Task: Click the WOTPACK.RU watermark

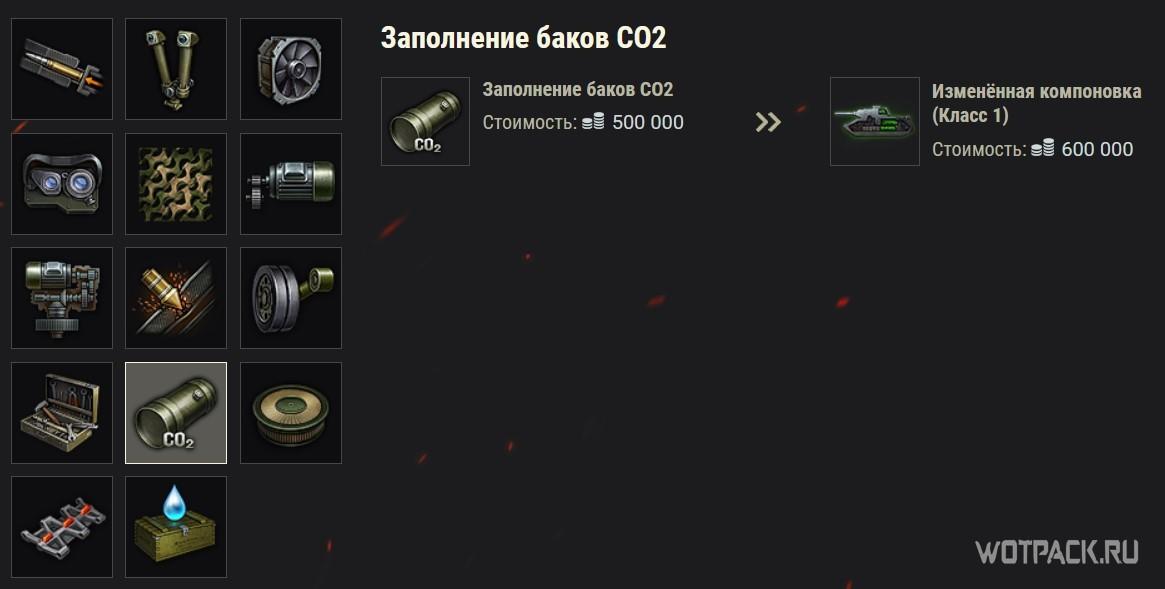Action: click(1057, 552)
